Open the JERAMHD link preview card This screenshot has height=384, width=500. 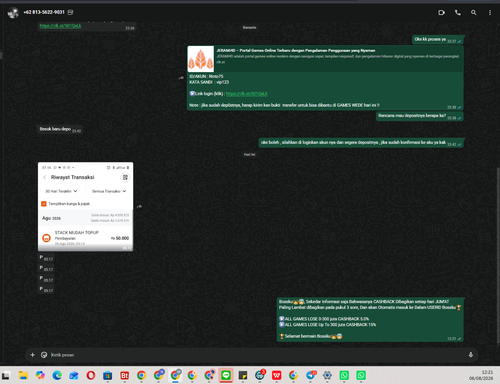[325, 59]
